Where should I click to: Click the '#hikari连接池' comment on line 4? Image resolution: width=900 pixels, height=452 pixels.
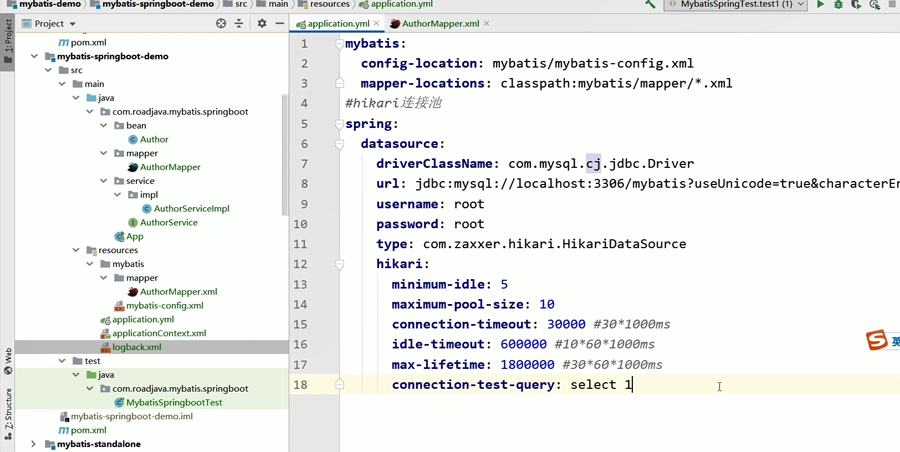(x=393, y=103)
